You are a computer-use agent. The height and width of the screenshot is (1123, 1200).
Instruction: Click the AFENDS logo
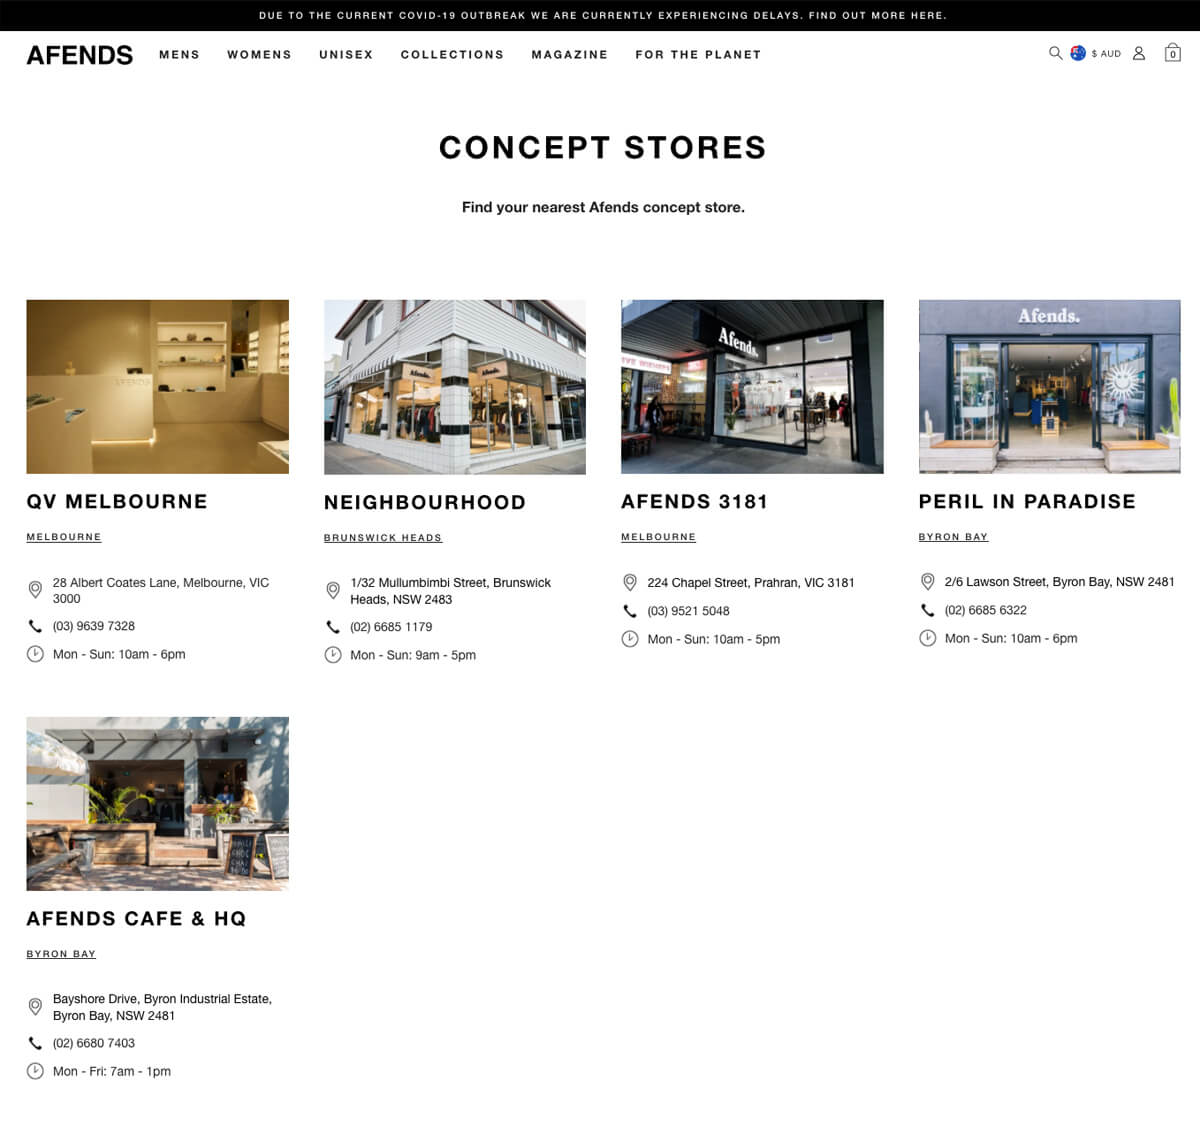pos(80,55)
